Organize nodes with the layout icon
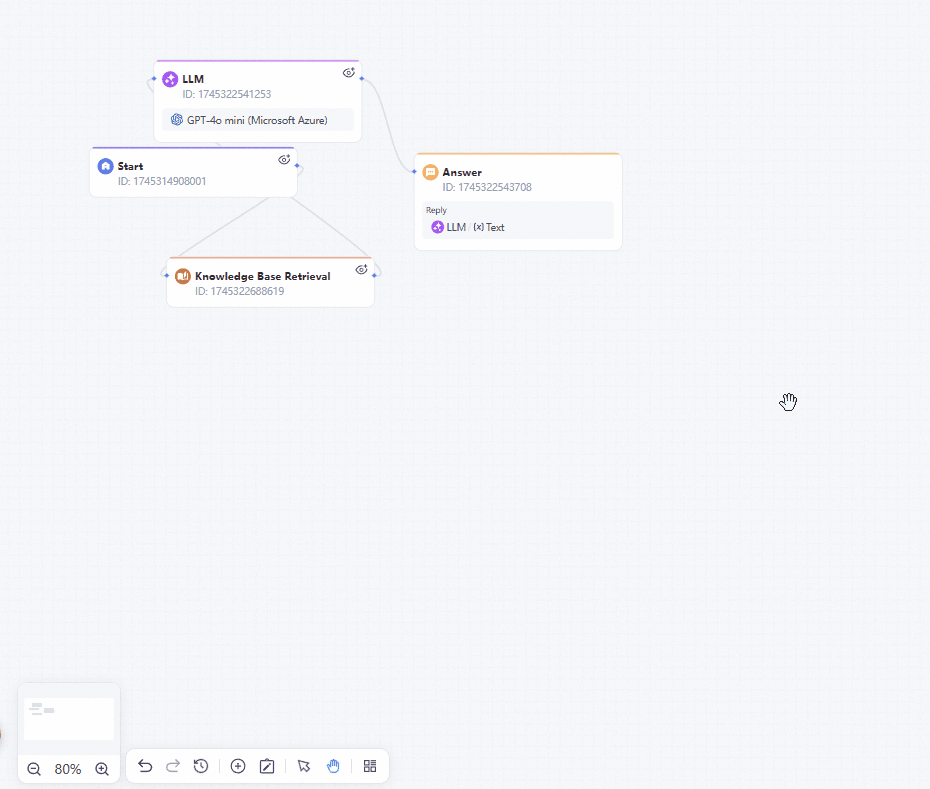Screen dimensions: 930x789 coord(370,766)
